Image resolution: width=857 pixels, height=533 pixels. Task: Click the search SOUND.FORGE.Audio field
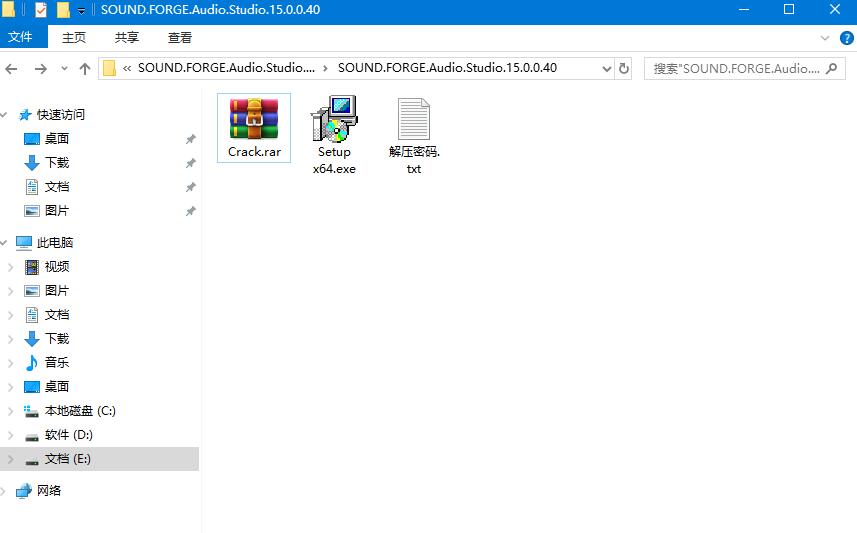(x=744, y=69)
